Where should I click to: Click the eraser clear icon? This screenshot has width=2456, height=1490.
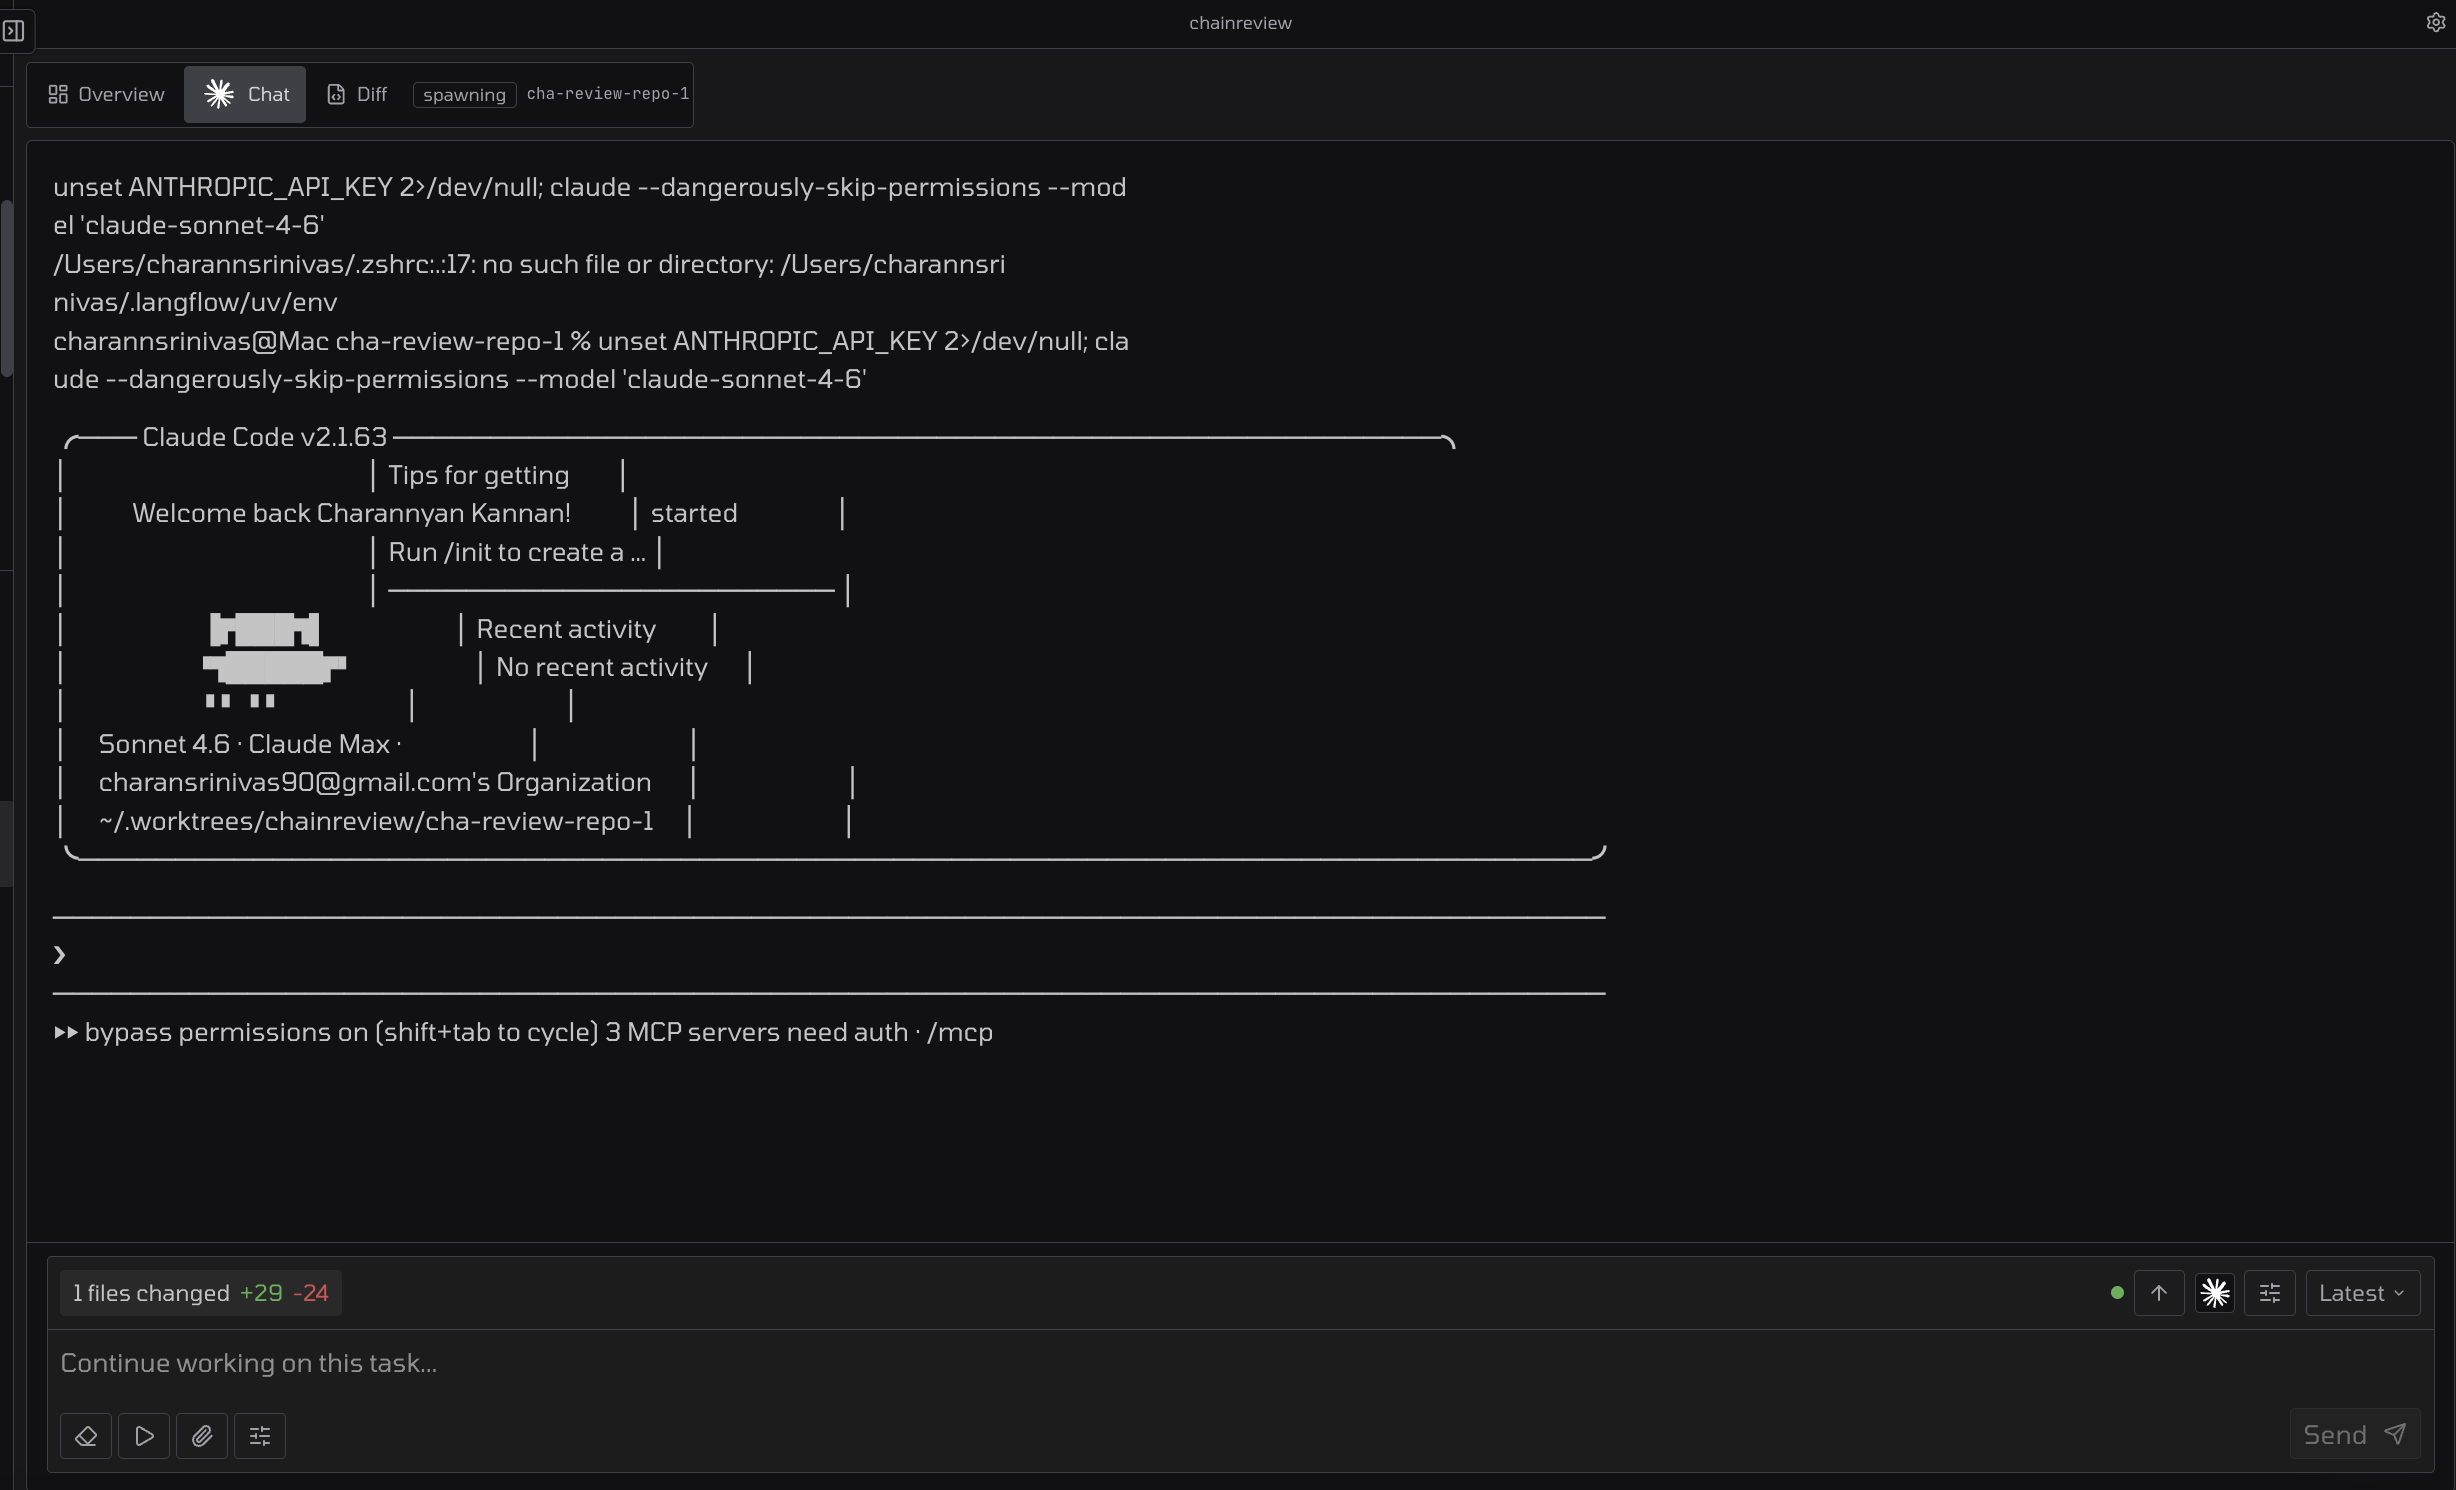point(86,1436)
